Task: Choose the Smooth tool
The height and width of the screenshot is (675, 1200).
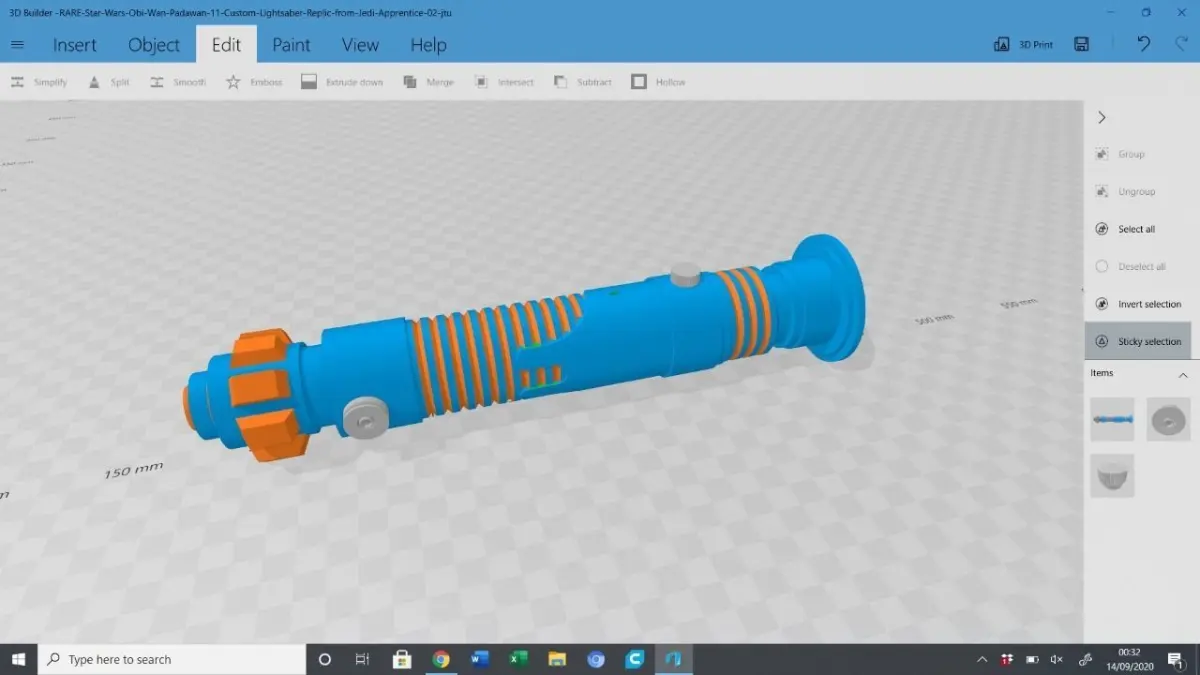Action: [x=178, y=82]
